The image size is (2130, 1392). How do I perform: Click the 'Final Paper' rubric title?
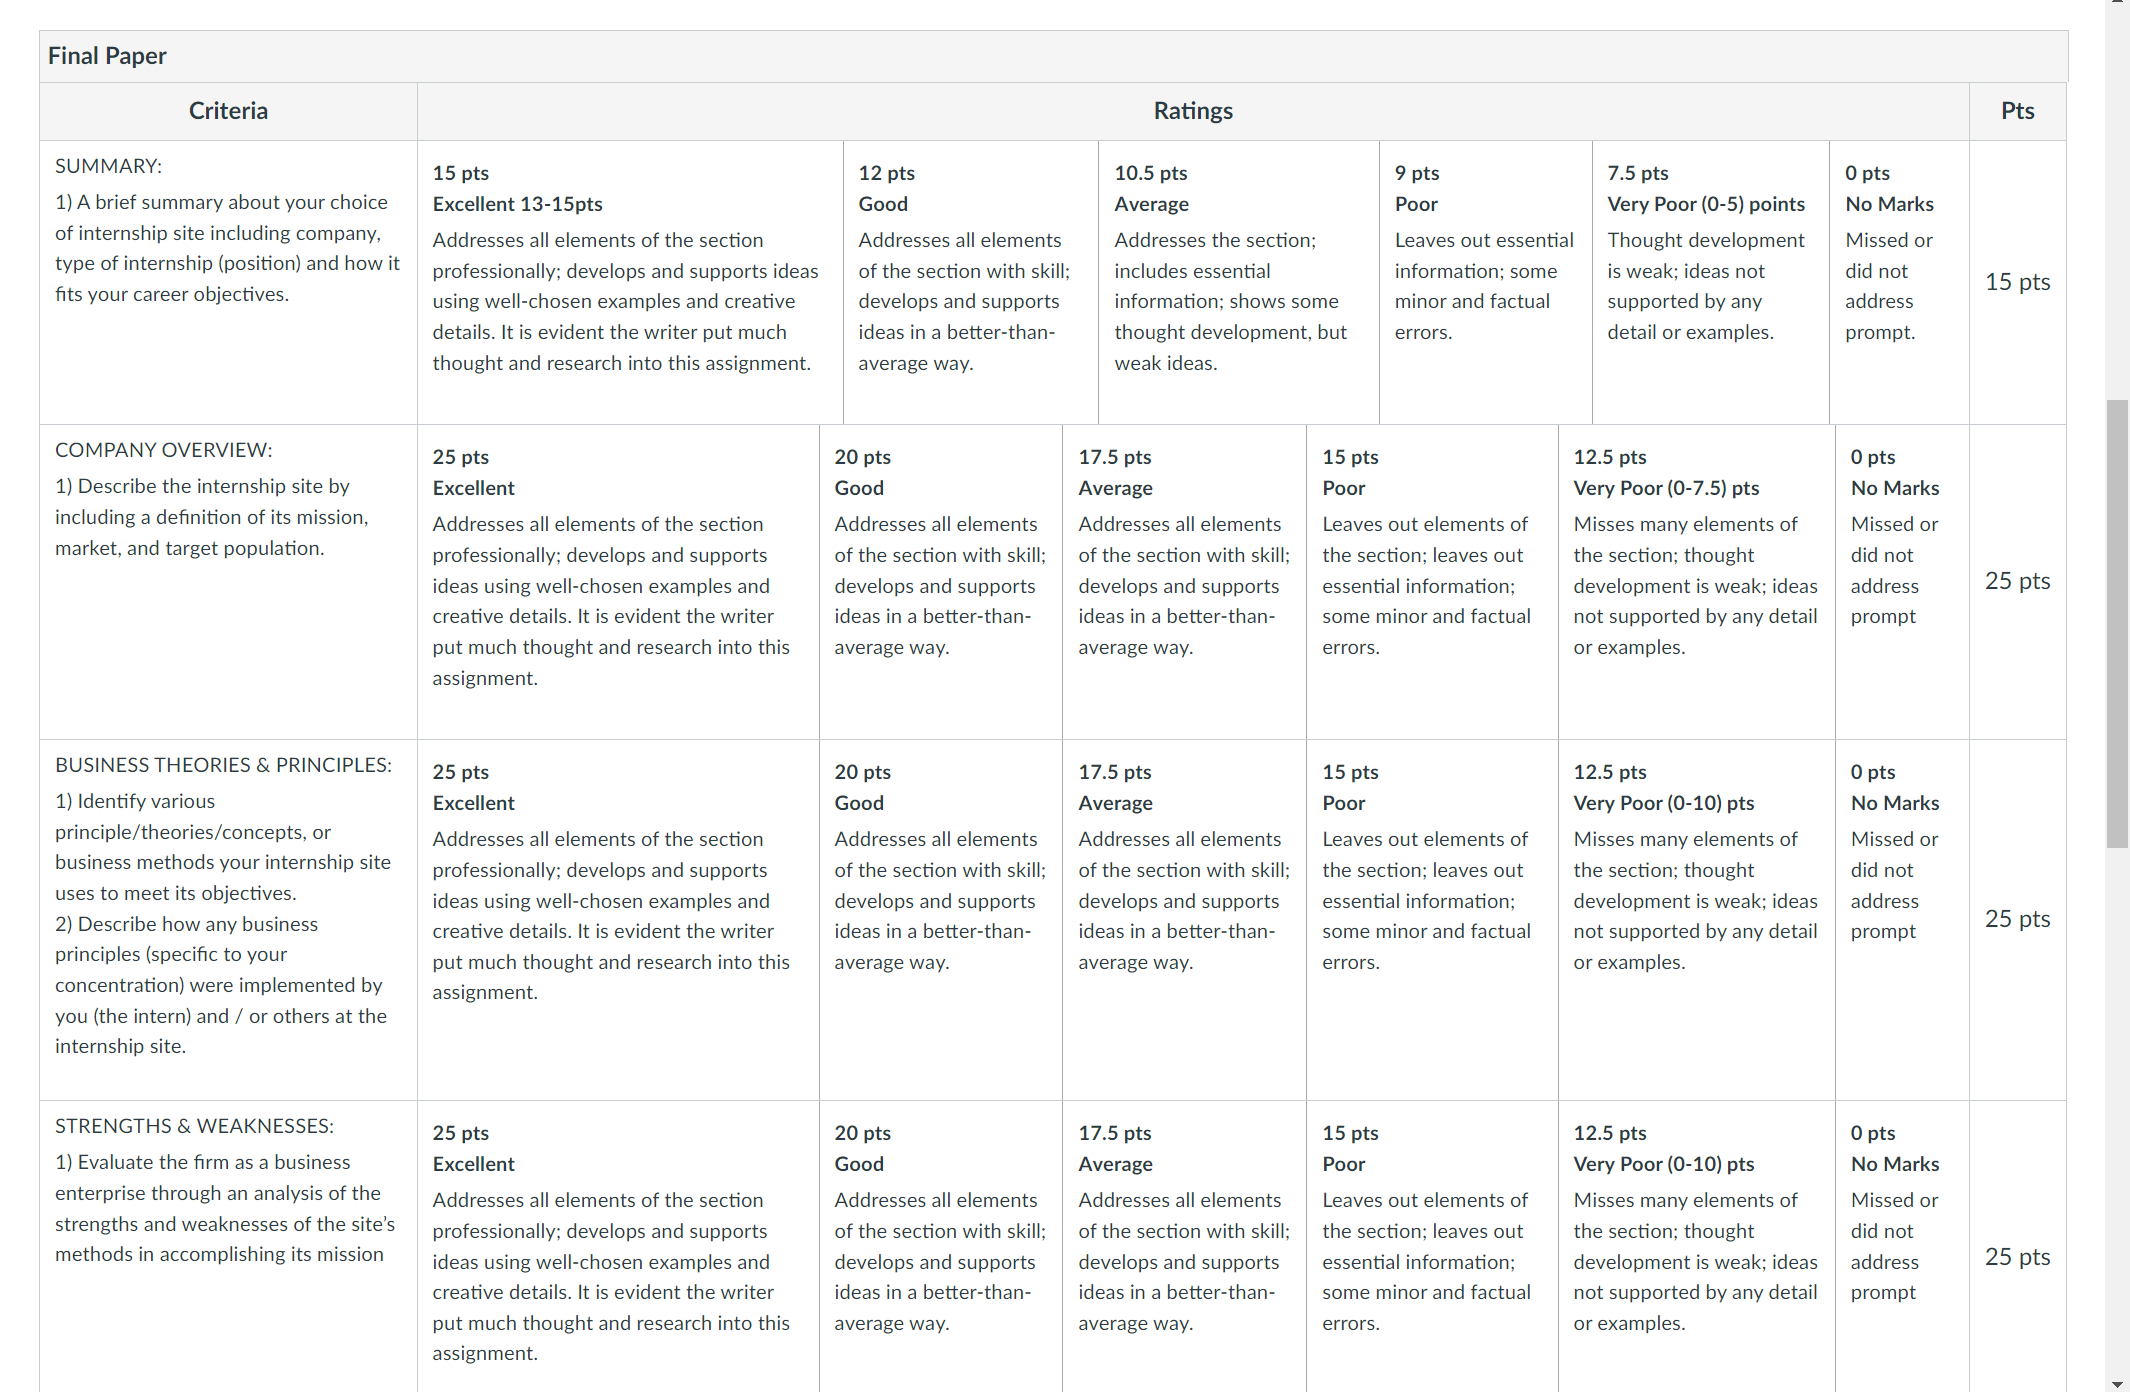pyautogui.click(x=107, y=56)
